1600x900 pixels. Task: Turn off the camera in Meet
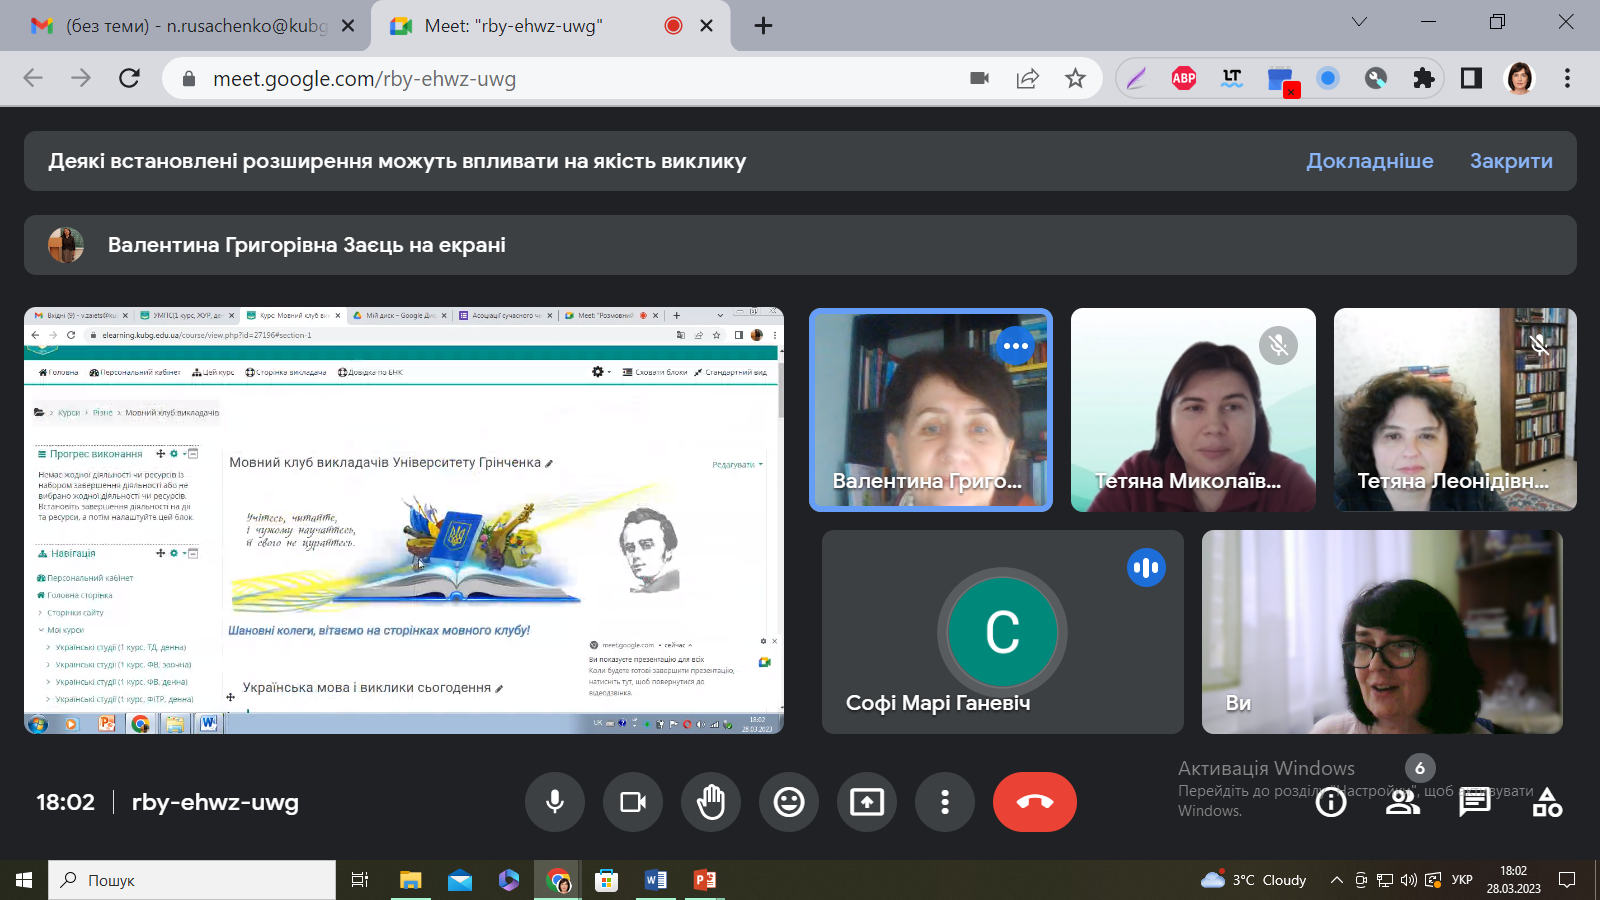pos(633,802)
